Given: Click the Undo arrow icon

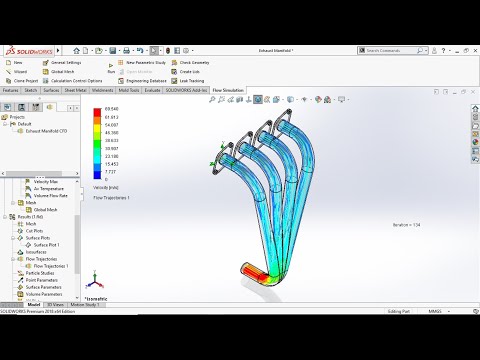Looking at the screenshot, I should coord(140,51).
